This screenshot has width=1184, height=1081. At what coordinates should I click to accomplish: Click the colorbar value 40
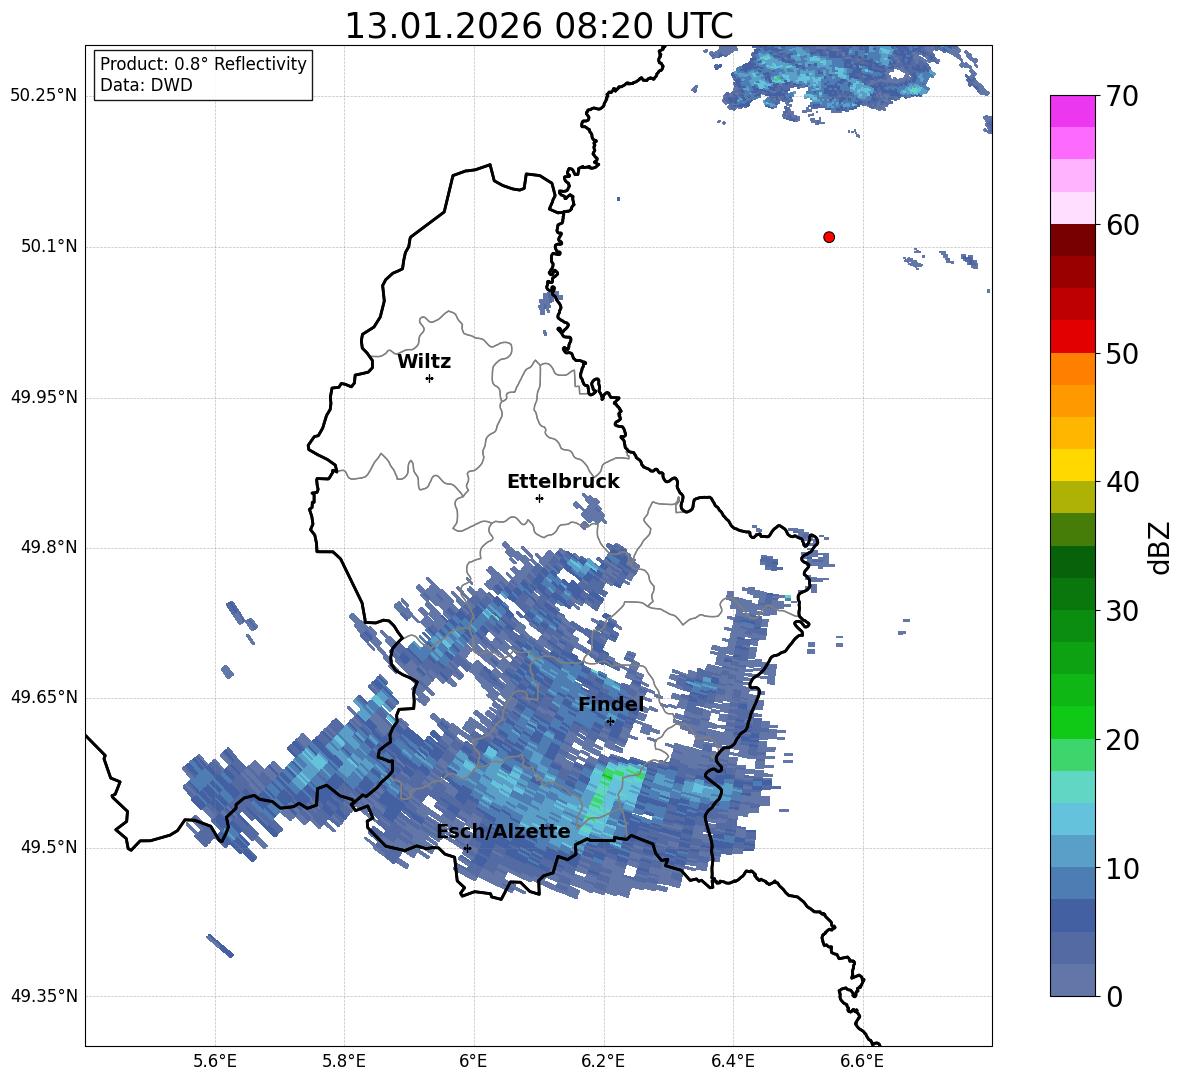(x=1122, y=482)
